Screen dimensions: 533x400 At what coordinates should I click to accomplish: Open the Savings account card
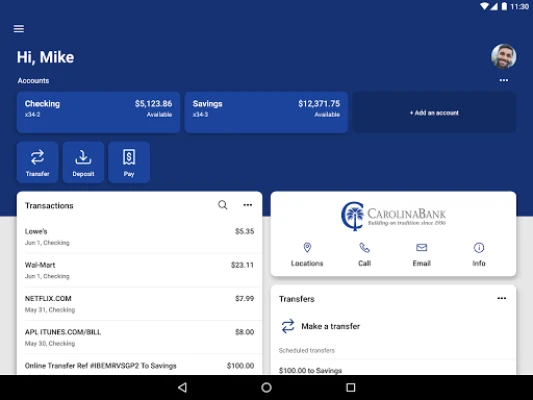tap(266, 112)
